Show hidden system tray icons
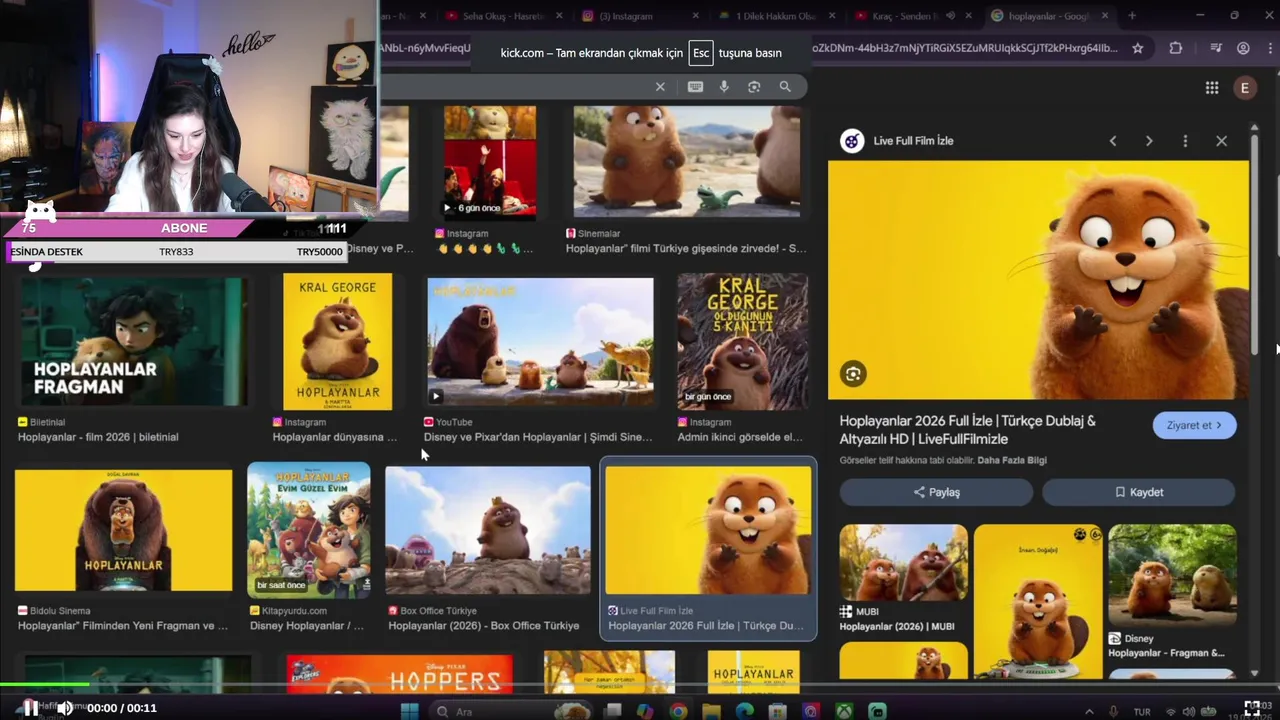Screen dimensions: 1280x720 (1090, 711)
